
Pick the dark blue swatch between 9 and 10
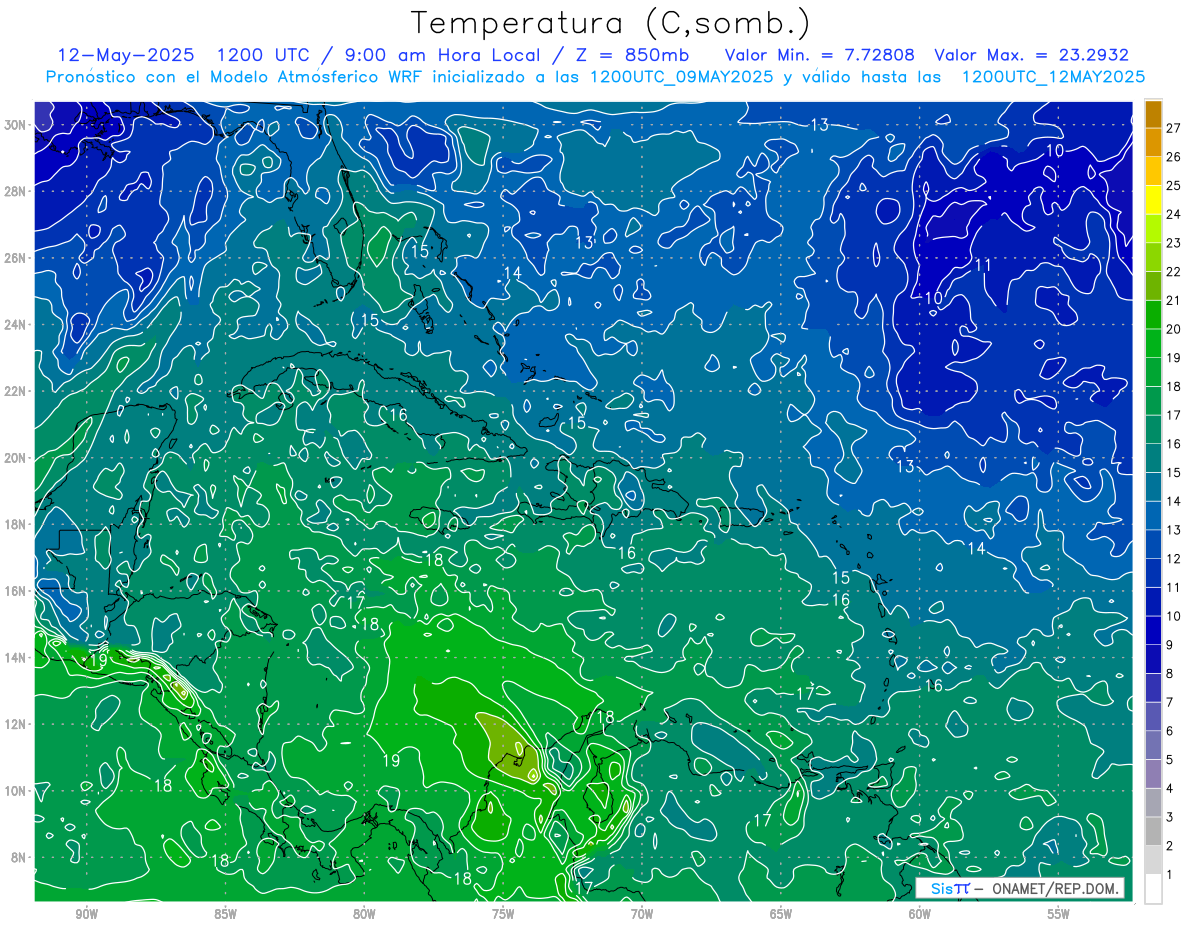[x=1153, y=631]
